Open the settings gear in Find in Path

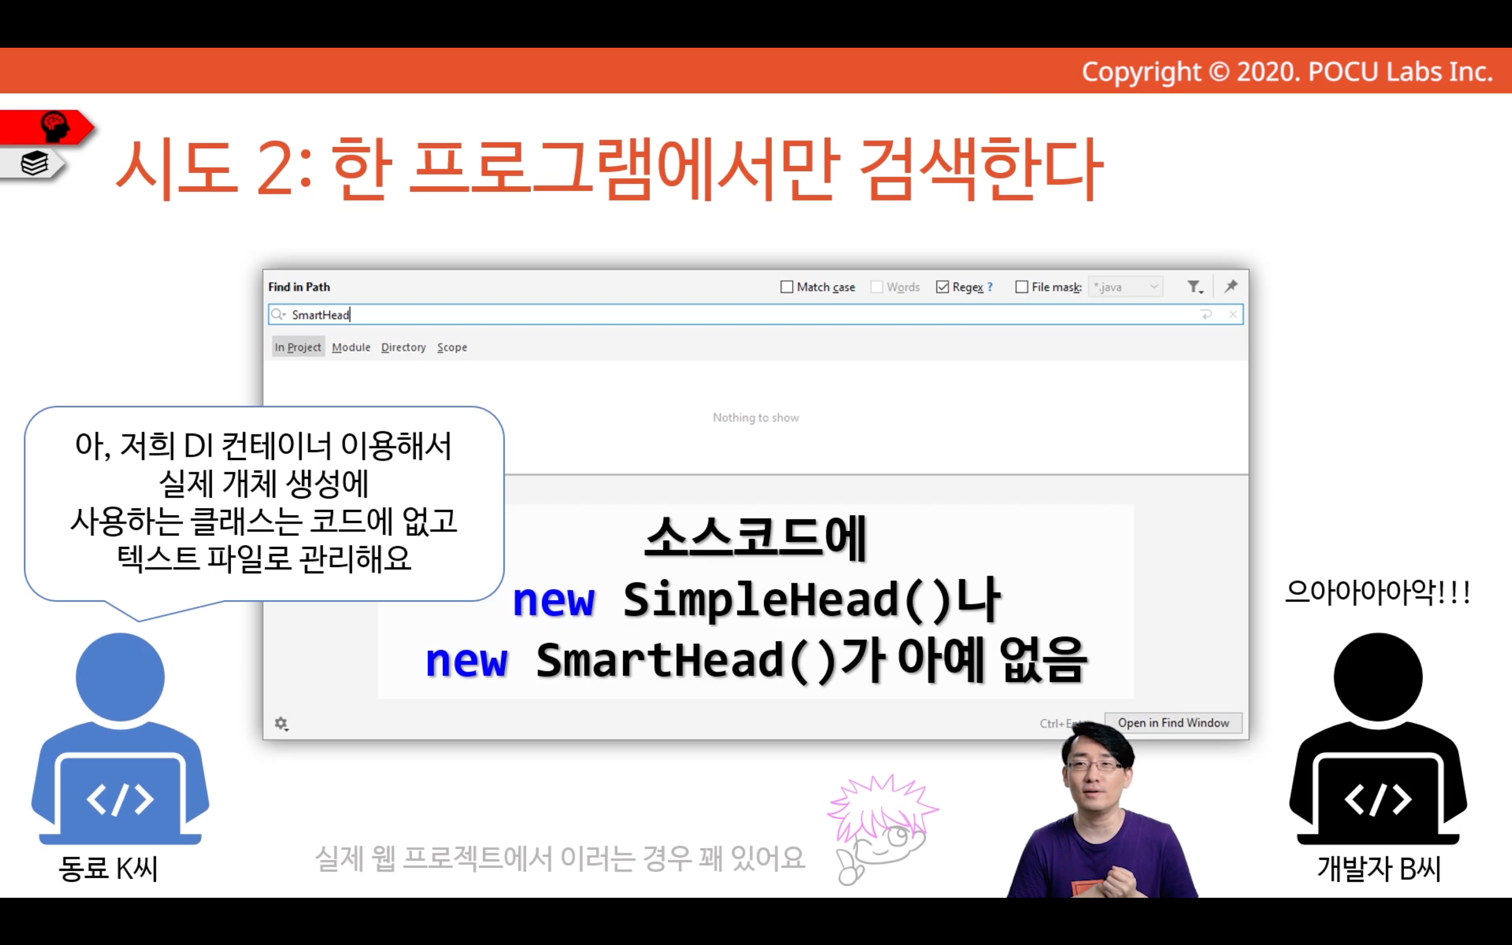coord(282,724)
